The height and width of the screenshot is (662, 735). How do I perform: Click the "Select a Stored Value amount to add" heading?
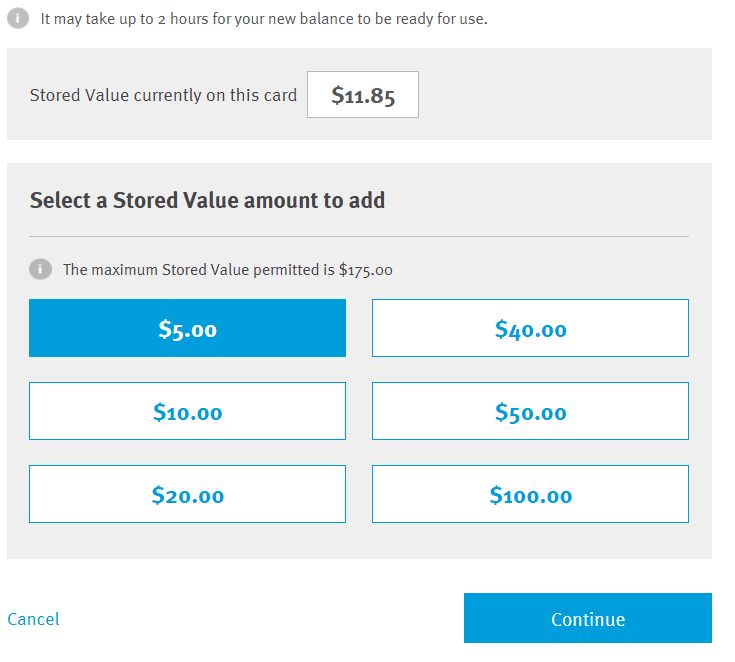[207, 200]
